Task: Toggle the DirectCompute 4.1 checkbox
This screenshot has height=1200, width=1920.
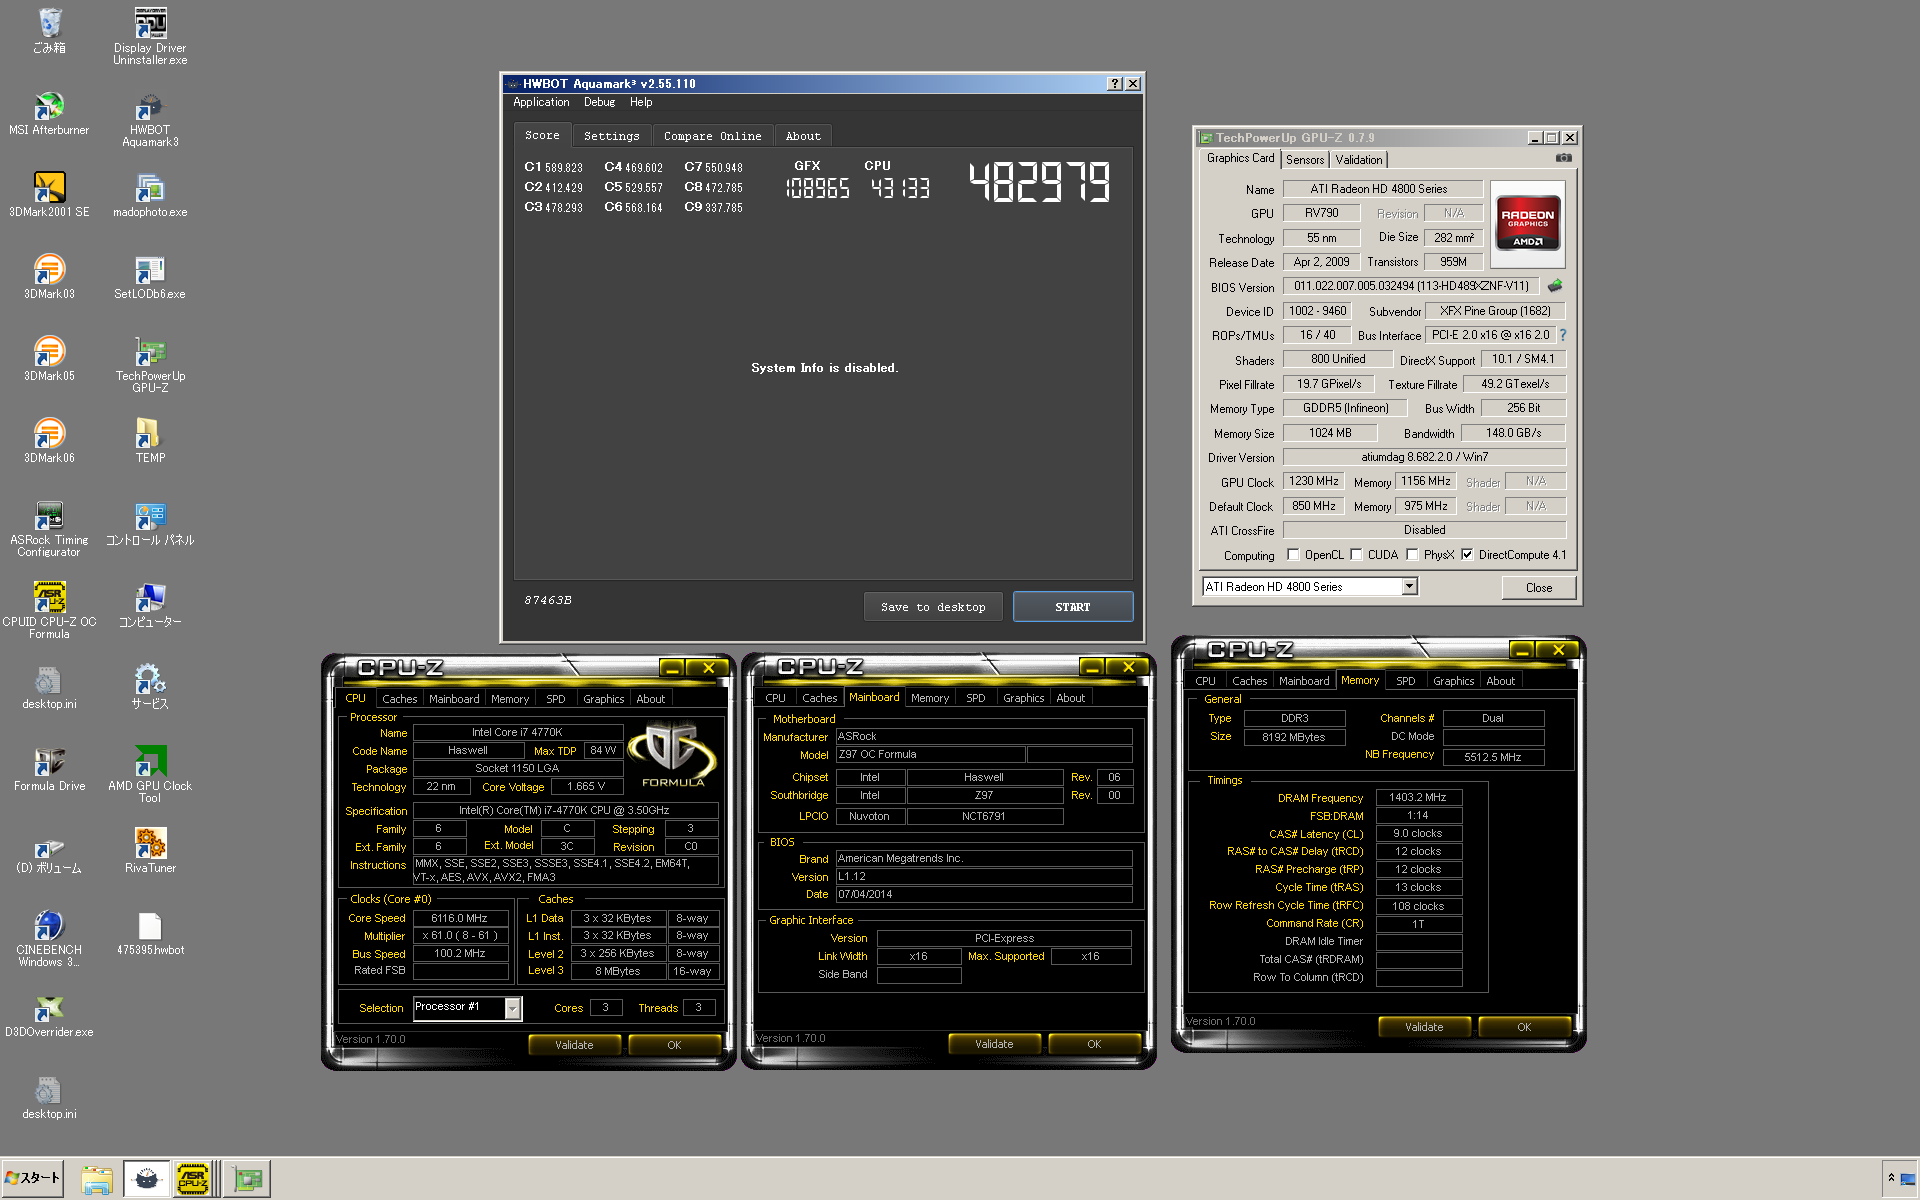Action: (x=1467, y=554)
